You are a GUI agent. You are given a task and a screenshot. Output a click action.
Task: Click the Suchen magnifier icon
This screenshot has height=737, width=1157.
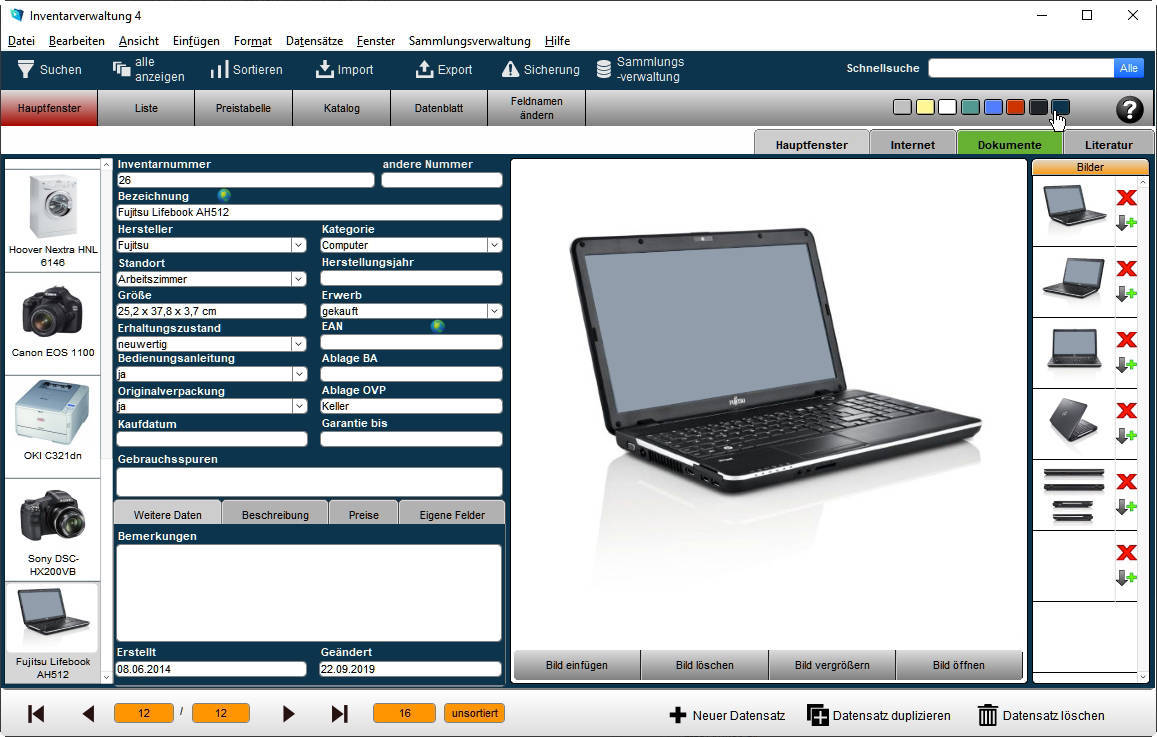[x=25, y=69]
